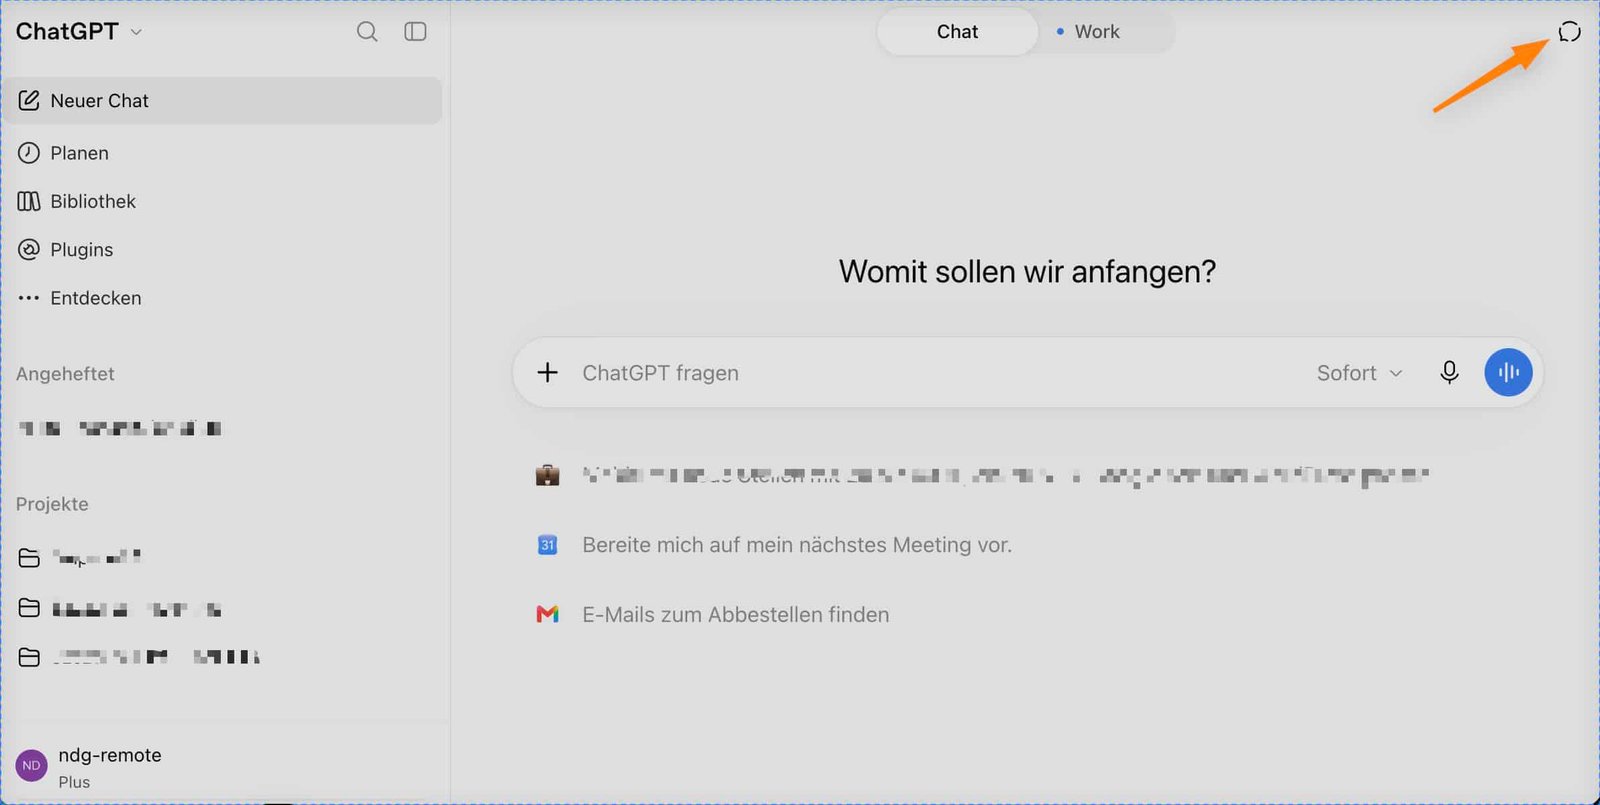Open the ChatGPT model dropdown
Screen dimensions: 1600x805
[79, 32]
